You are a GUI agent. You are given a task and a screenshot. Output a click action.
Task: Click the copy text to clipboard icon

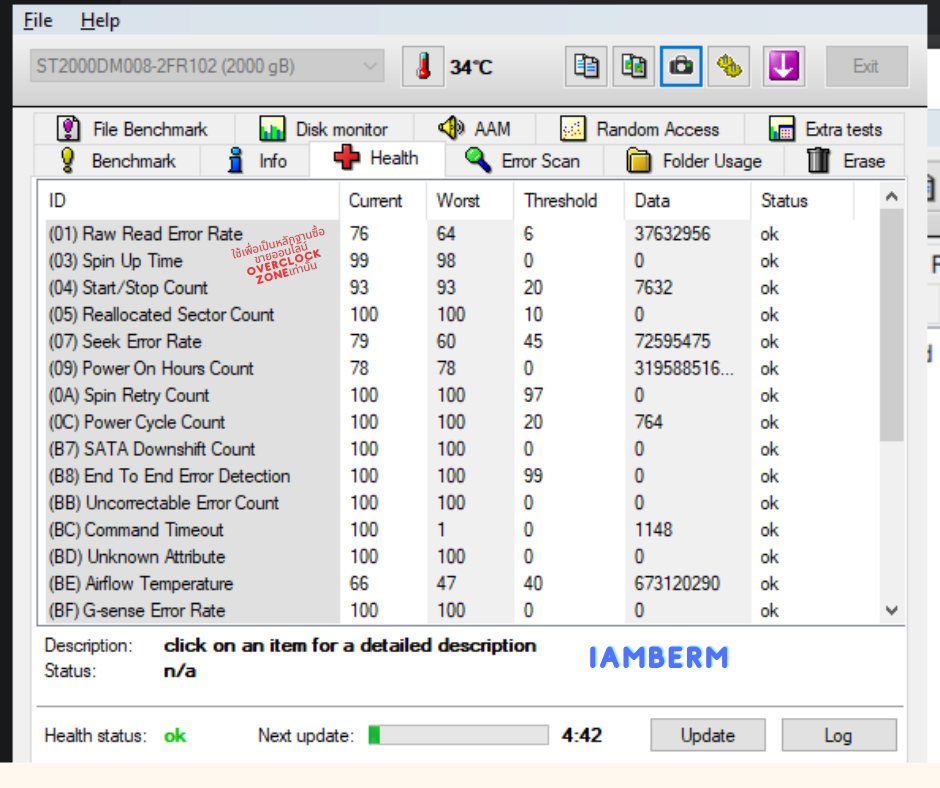[586, 67]
